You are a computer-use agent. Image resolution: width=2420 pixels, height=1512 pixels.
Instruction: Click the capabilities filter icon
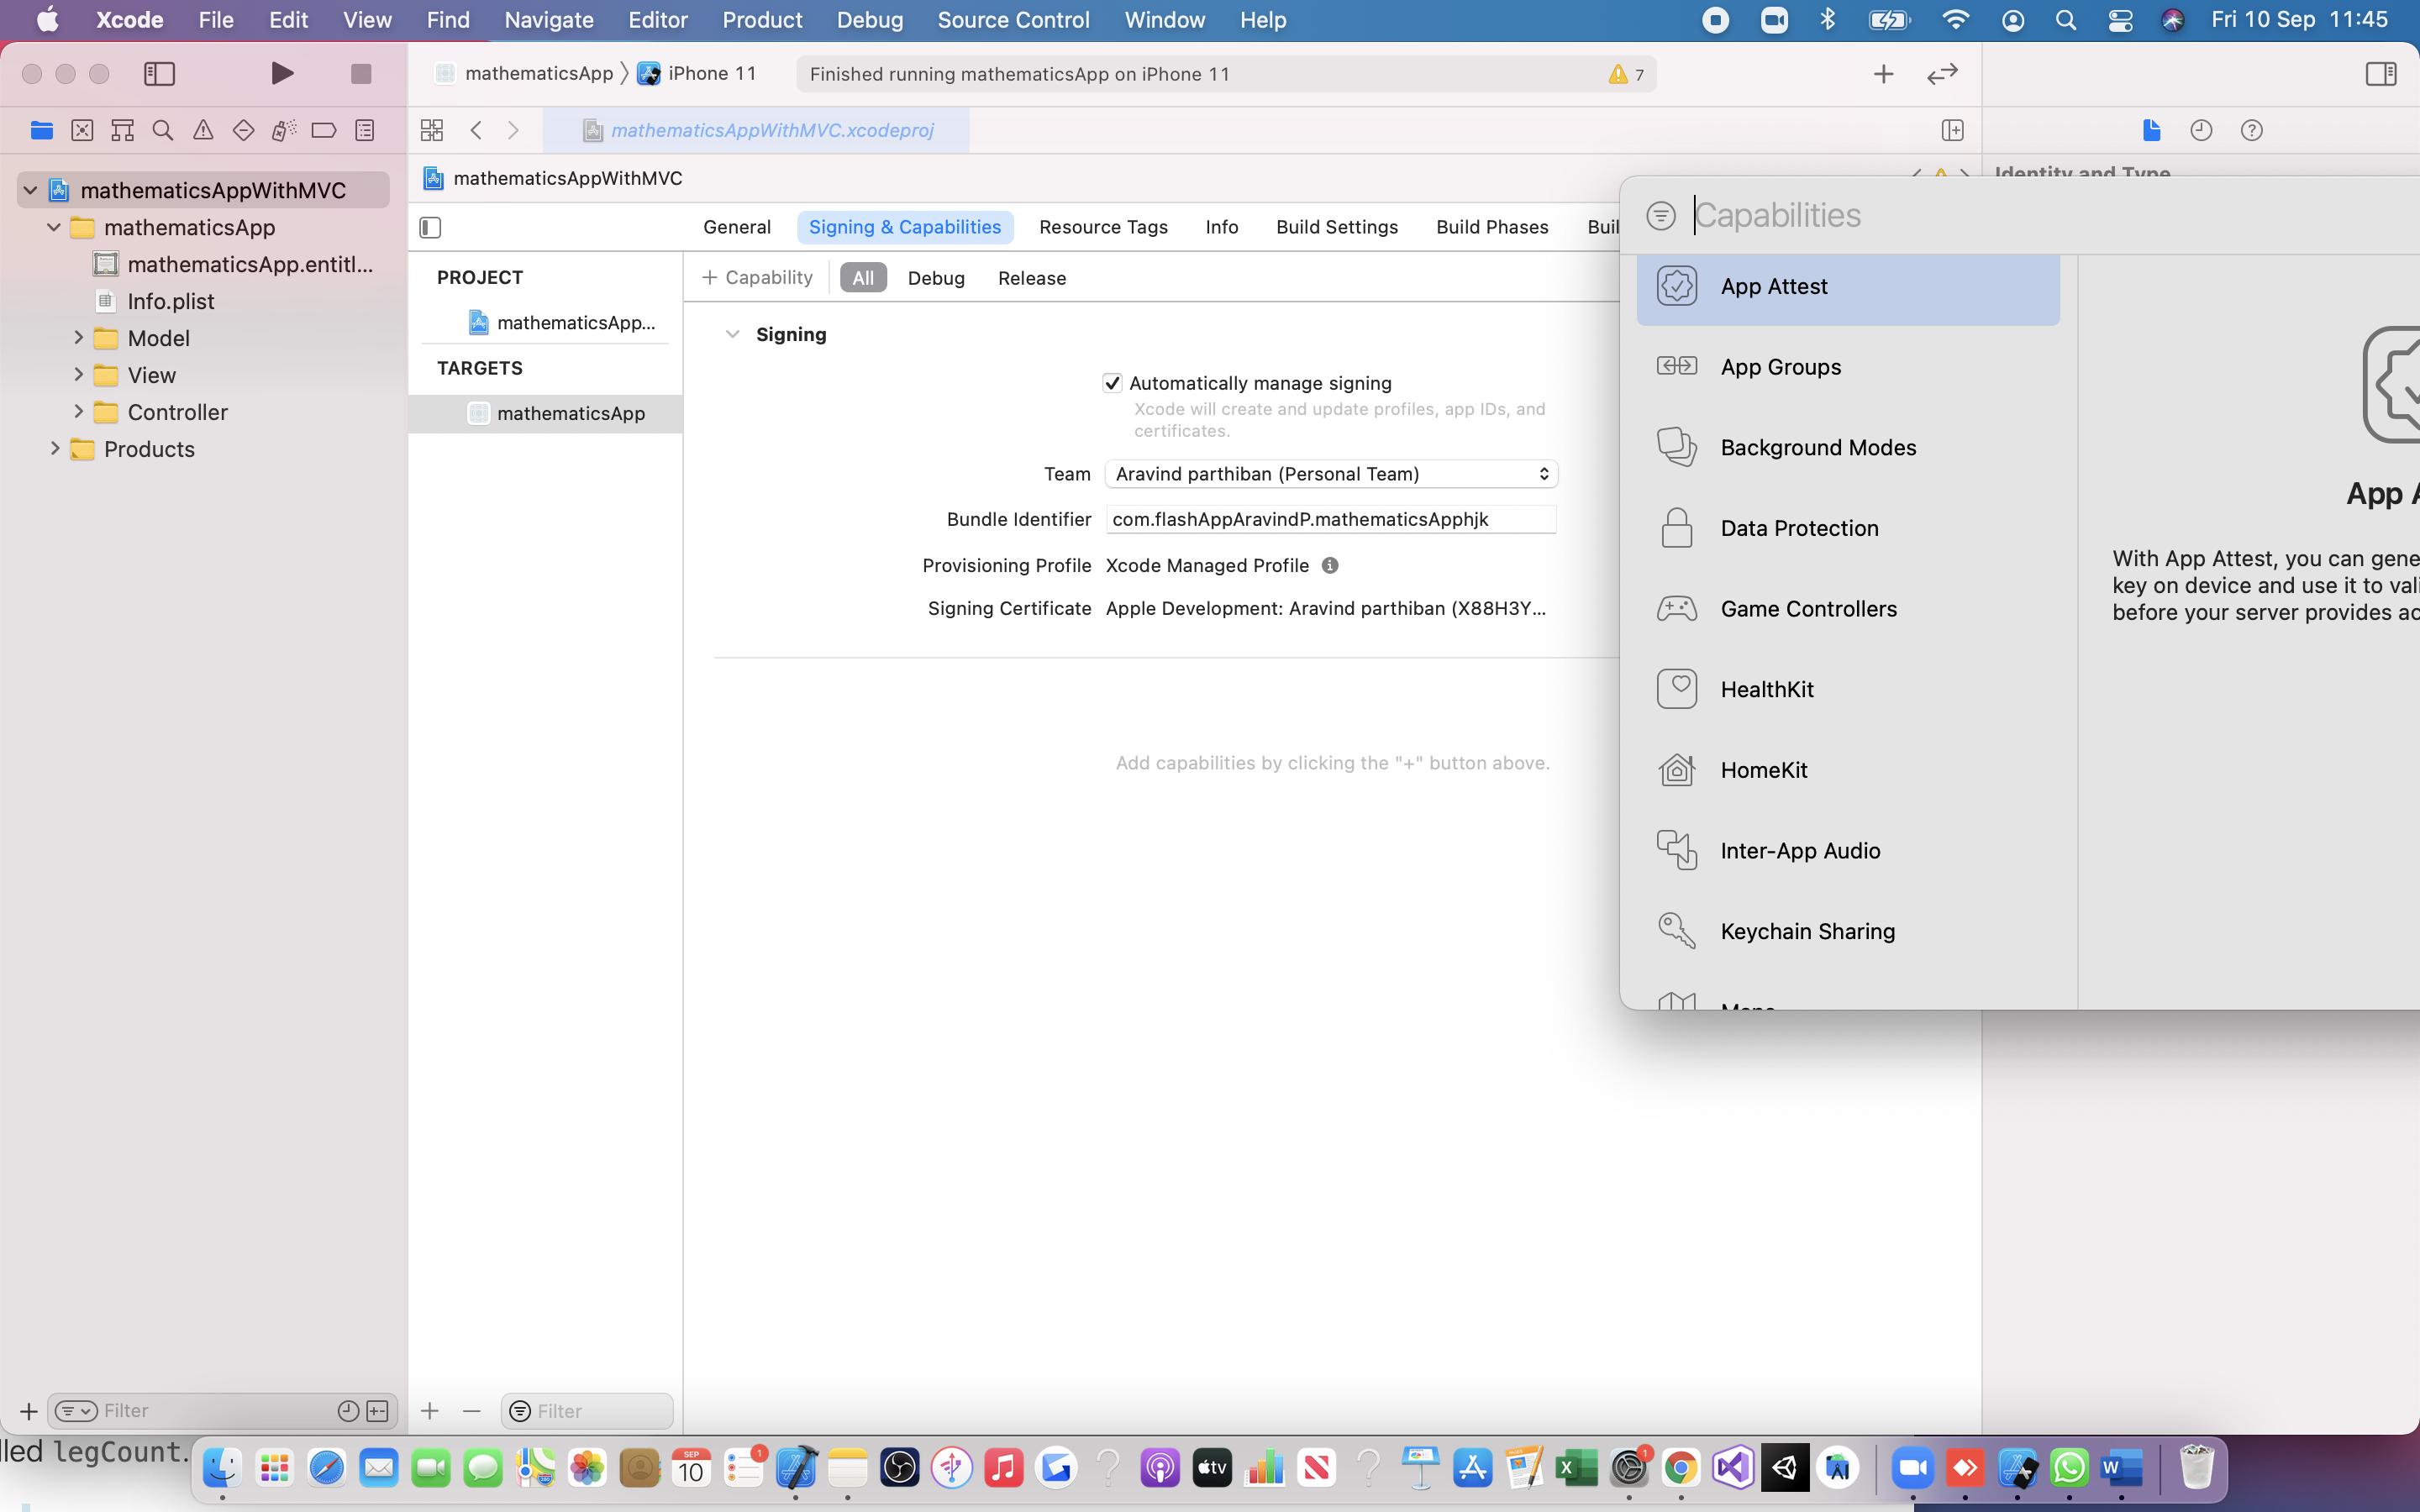point(1660,215)
